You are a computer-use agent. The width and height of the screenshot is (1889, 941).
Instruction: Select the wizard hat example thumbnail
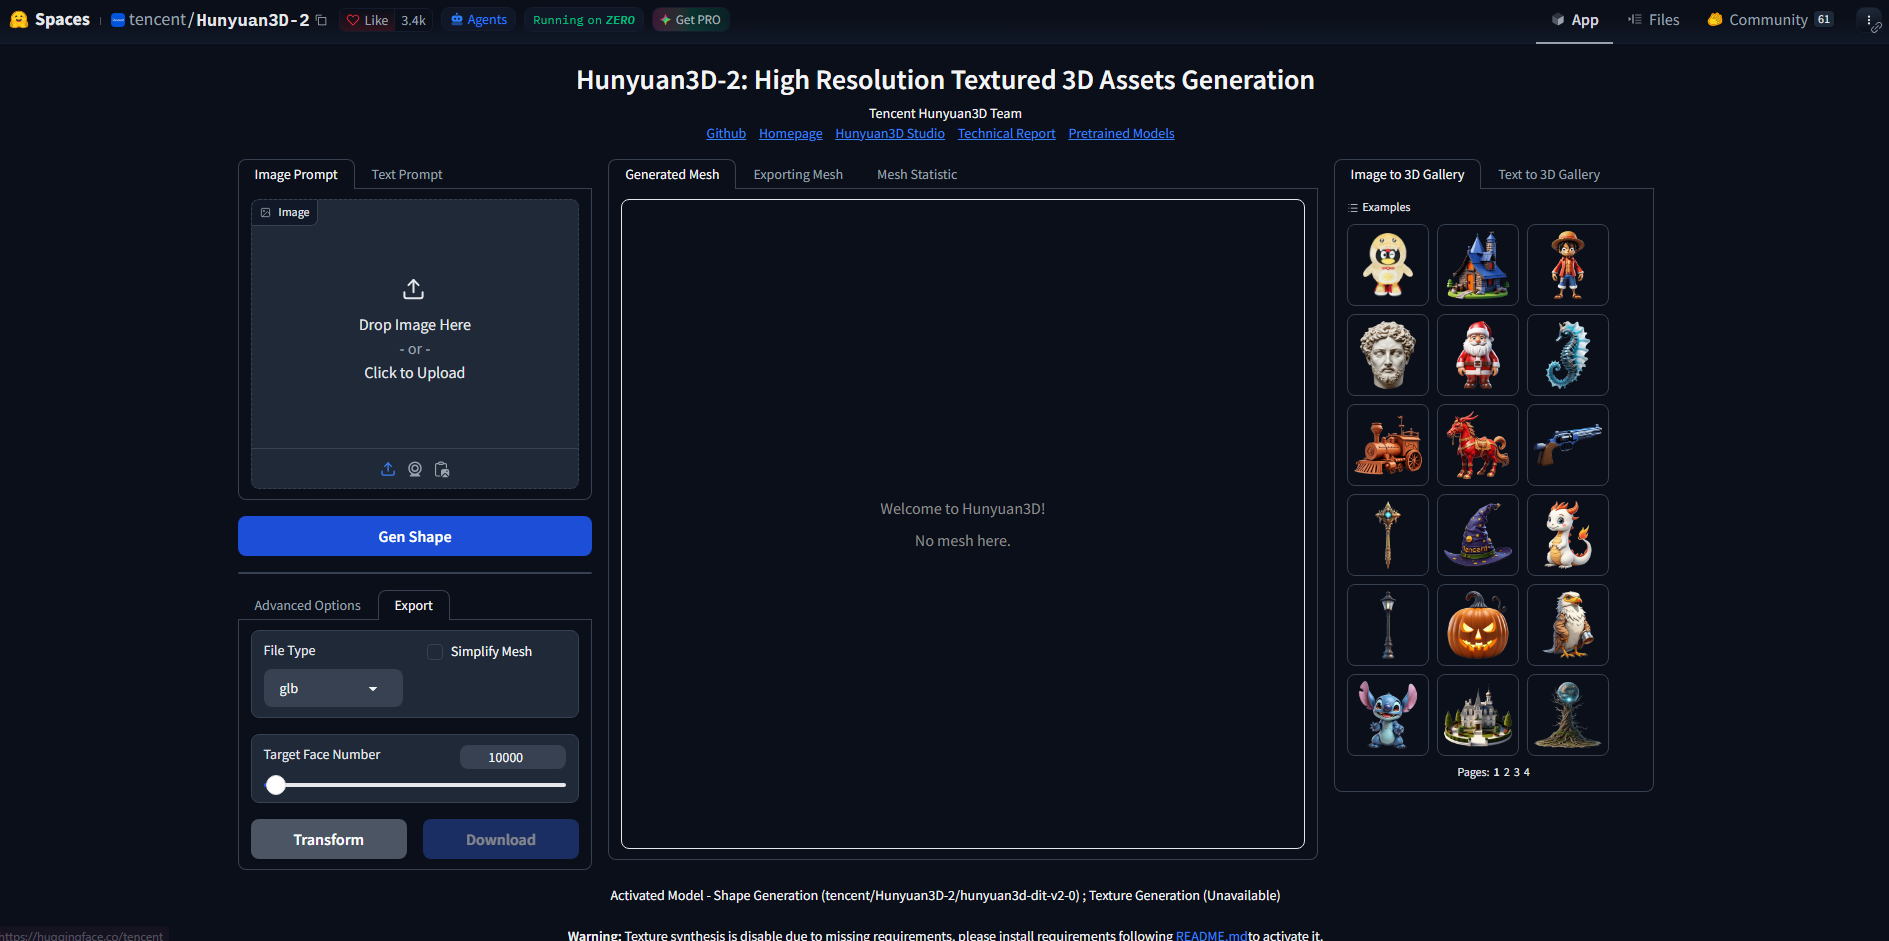pos(1478,535)
